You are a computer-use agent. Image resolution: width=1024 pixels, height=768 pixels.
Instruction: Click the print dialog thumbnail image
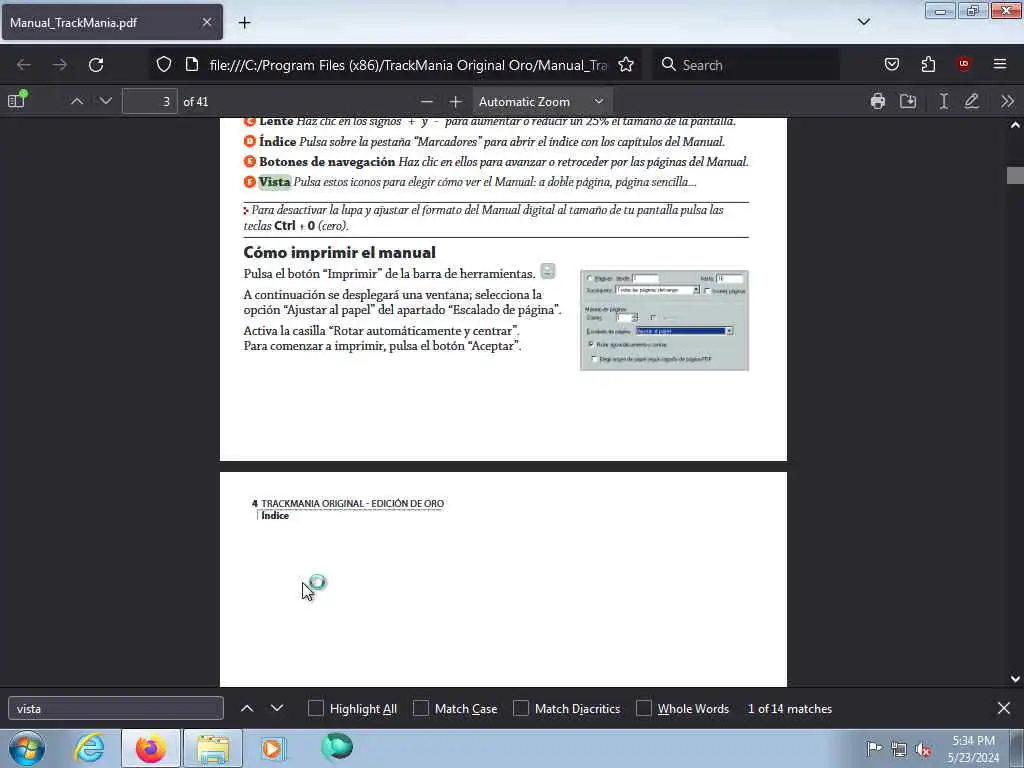point(664,320)
